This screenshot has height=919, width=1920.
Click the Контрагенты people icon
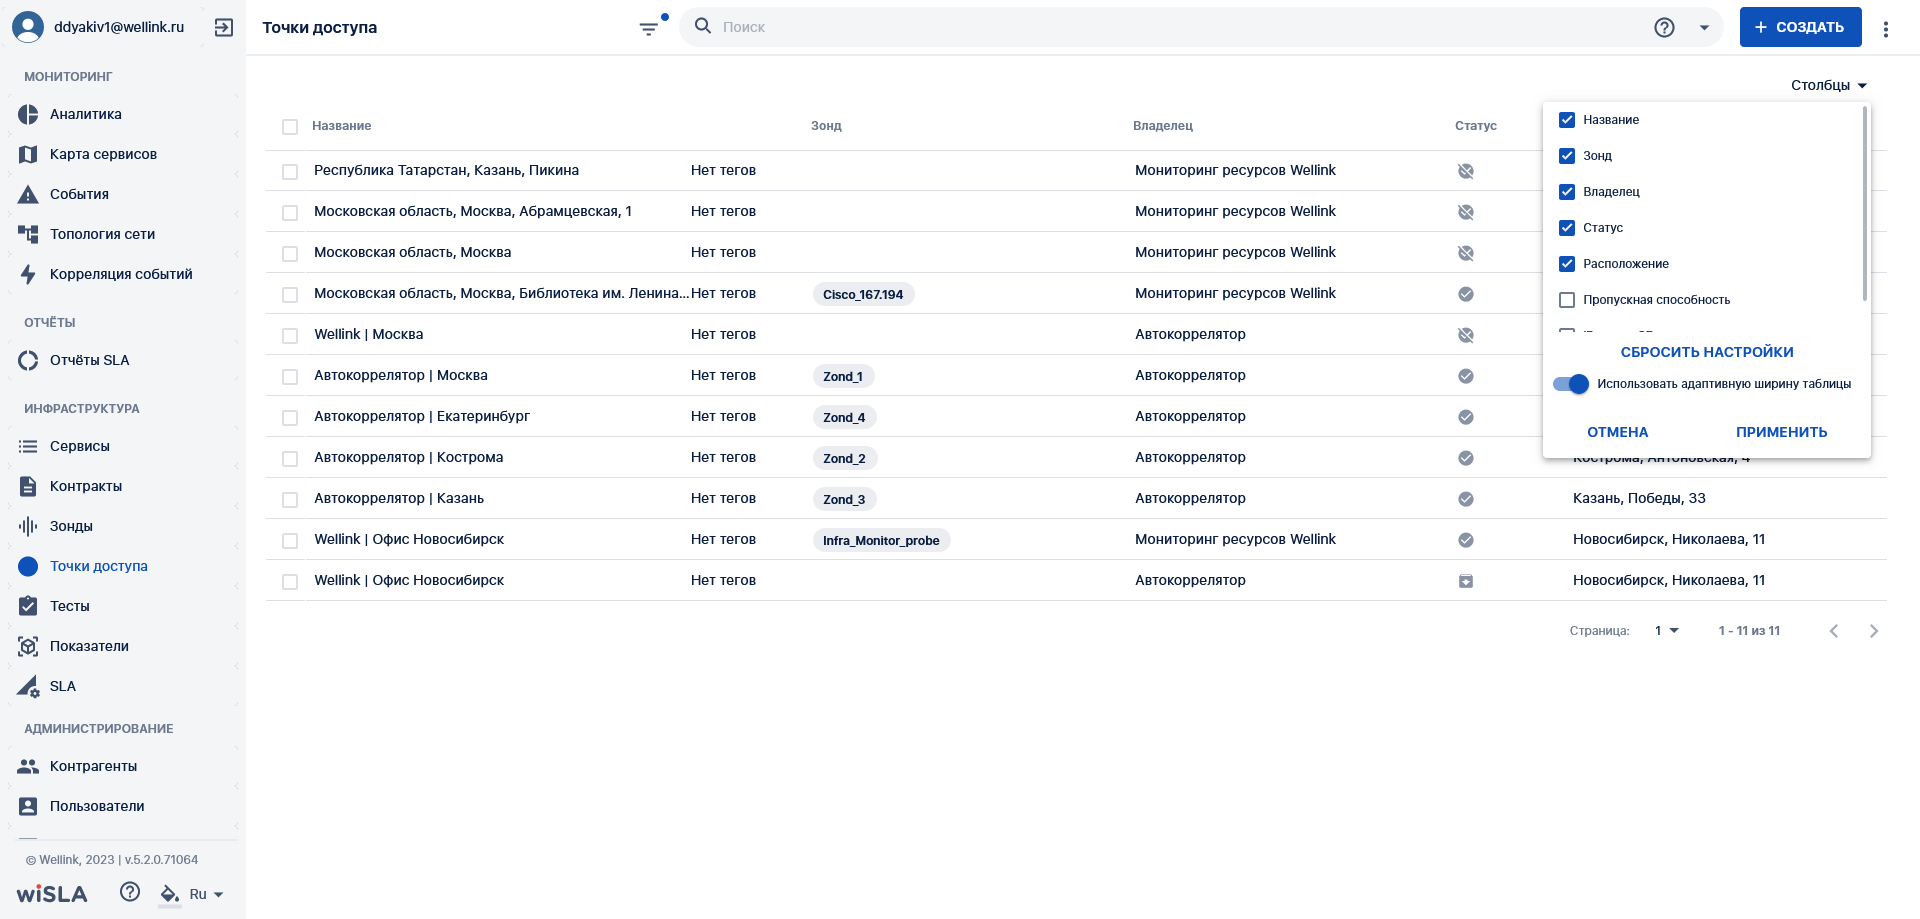(x=28, y=766)
